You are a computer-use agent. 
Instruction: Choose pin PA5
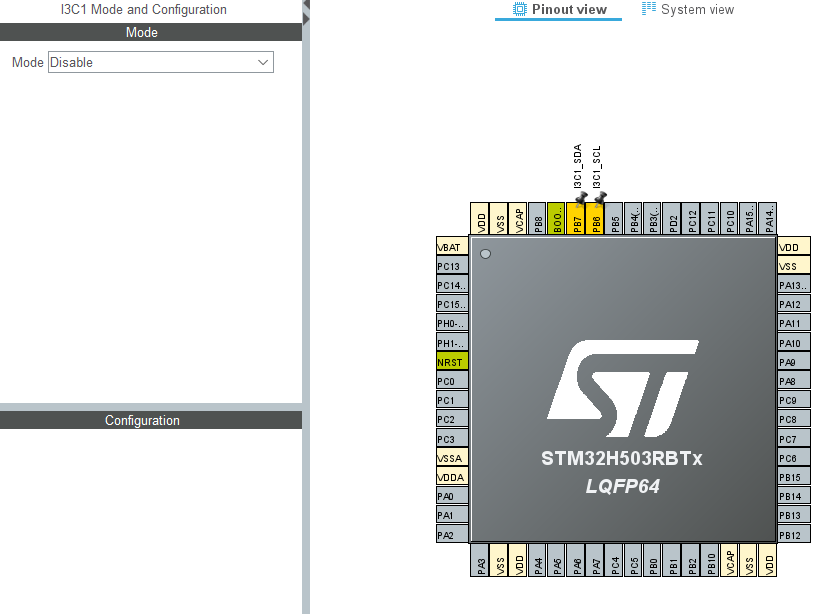(557, 561)
